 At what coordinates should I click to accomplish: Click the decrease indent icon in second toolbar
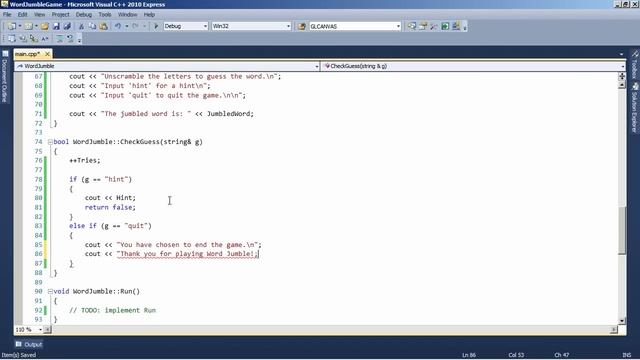pyautogui.click(x=23, y=39)
